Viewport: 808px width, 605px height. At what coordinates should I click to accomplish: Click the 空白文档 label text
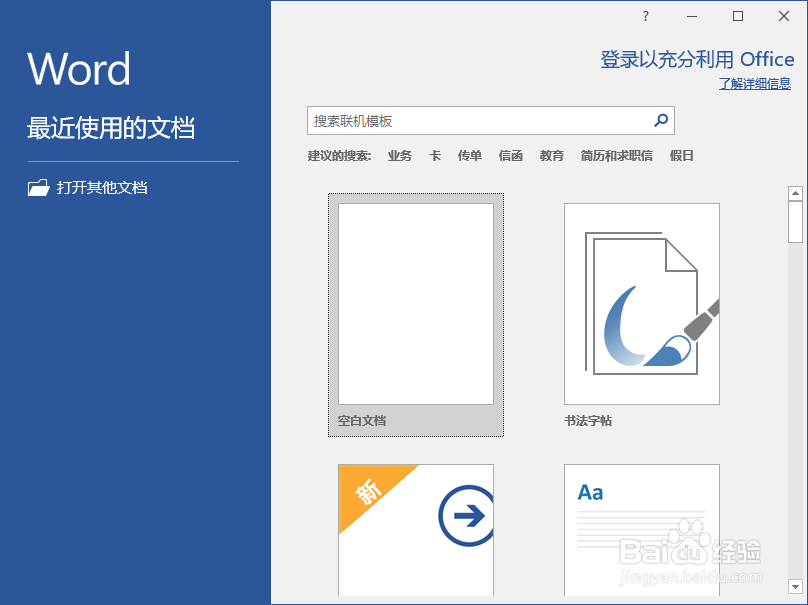(362, 421)
